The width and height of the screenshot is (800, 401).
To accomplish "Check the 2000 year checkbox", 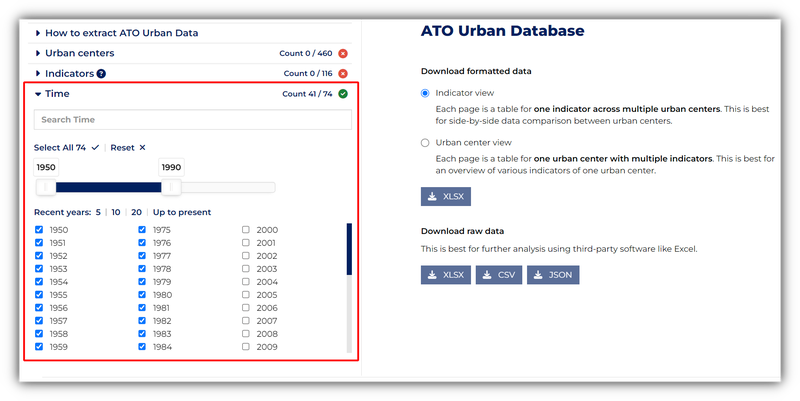I will [x=246, y=230].
